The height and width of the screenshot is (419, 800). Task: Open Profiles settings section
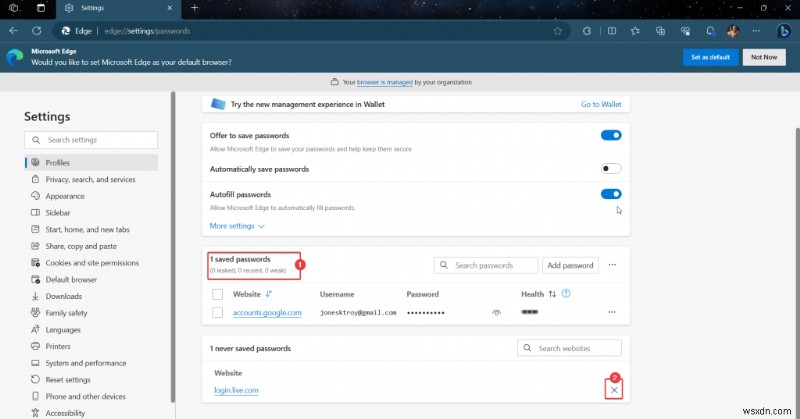91,162
